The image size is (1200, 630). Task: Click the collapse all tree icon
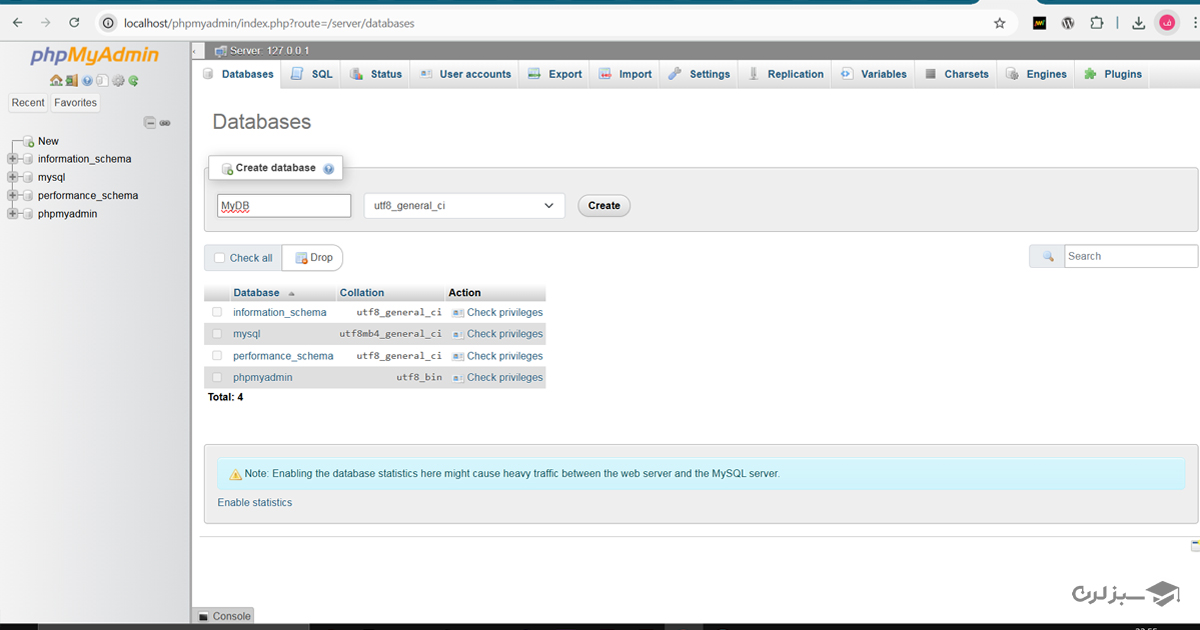click(149, 123)
